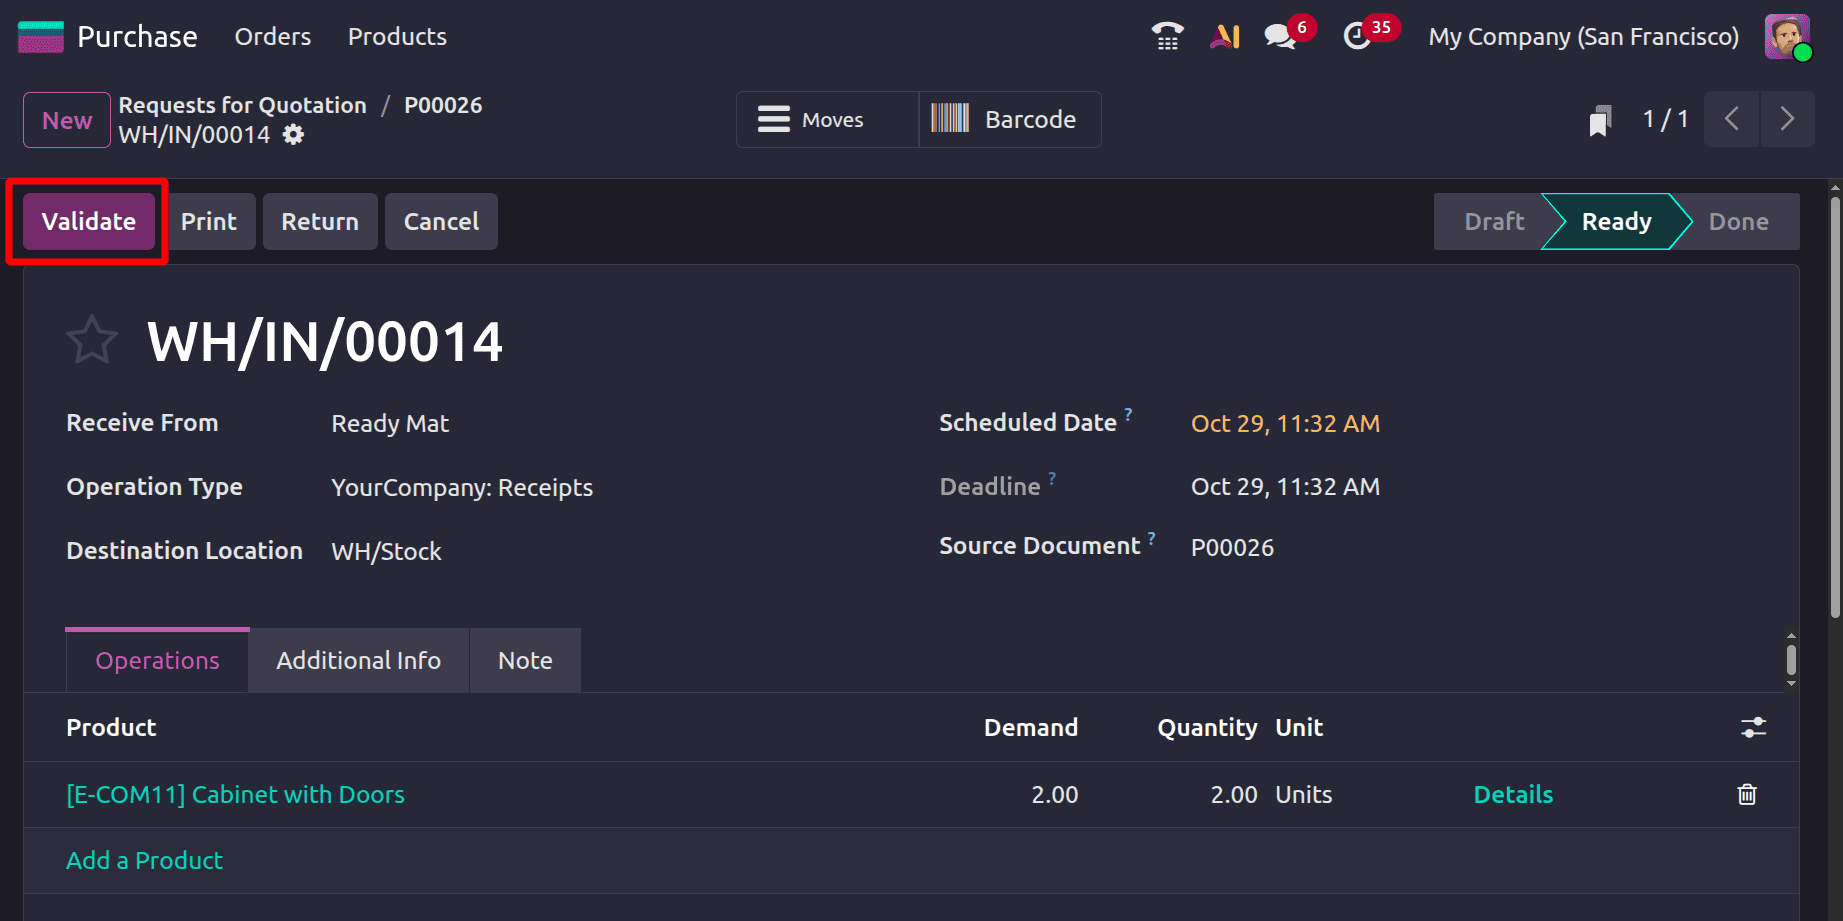Open the Orders menu
Image resolution: width=1843 pixels, height=921 pixels.
tap(272, 36)
